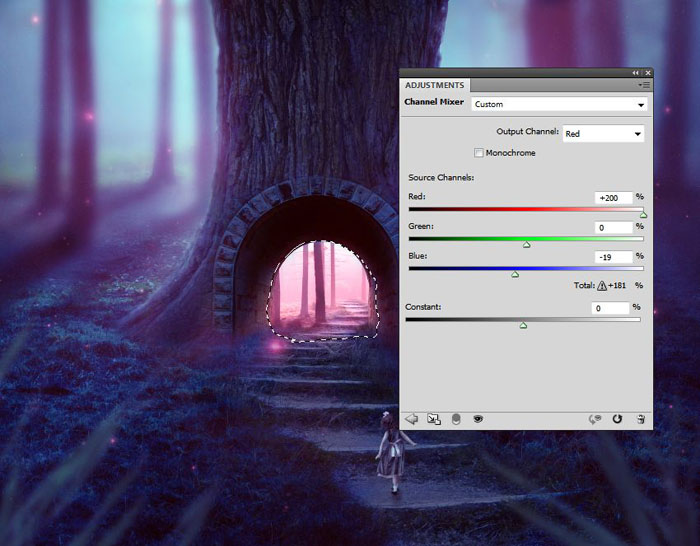700x546 pixels.
Task: Collapse the panel with double-arrow icon
Action: [x=636, y=73]
